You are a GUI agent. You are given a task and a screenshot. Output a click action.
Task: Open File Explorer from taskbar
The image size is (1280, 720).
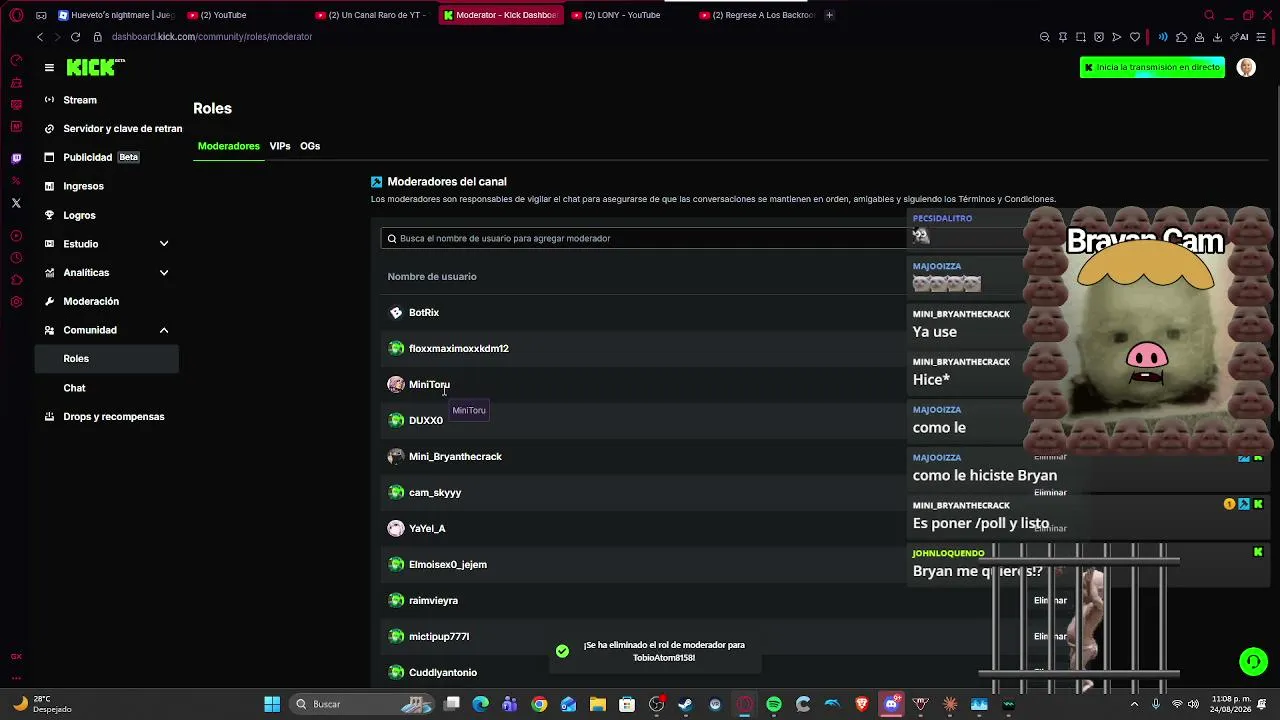click(x=598, y=704)
